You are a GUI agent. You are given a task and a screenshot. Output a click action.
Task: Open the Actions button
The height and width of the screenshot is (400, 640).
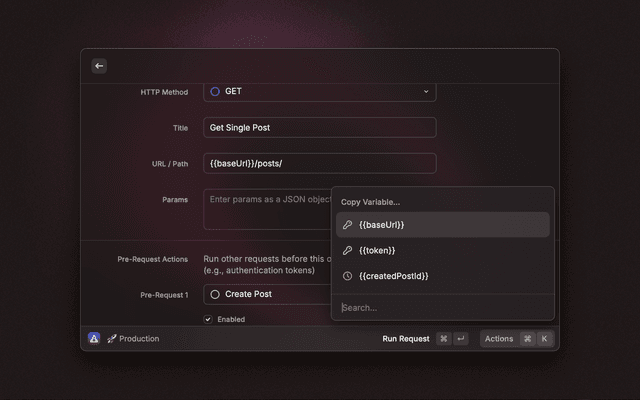(x=499, y=339)
